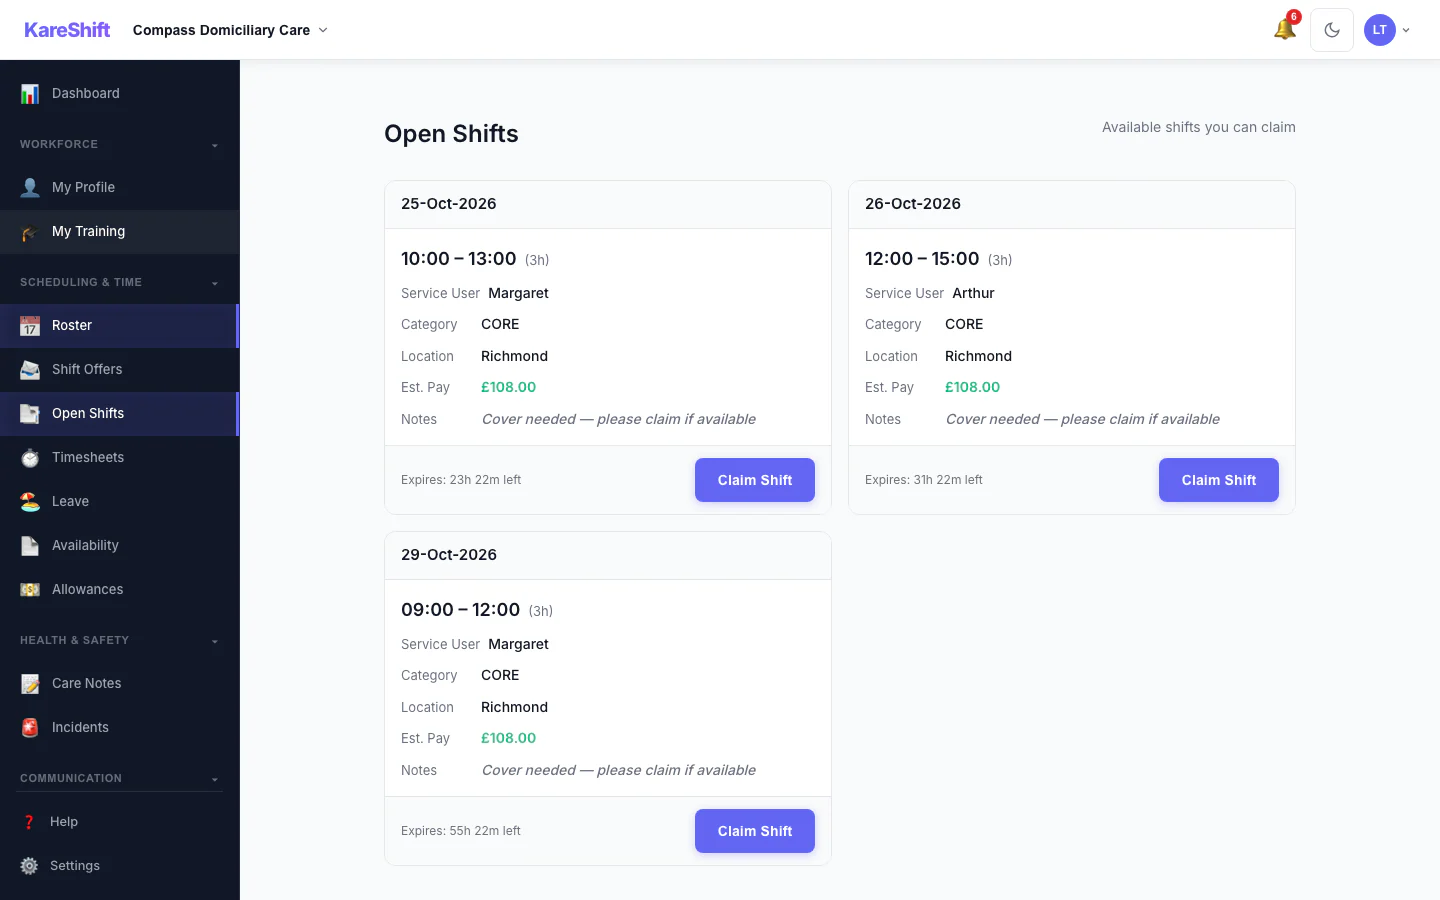1440x900 pixels.
Task: Click the Care Notes notepad icon
Action: 30,683
